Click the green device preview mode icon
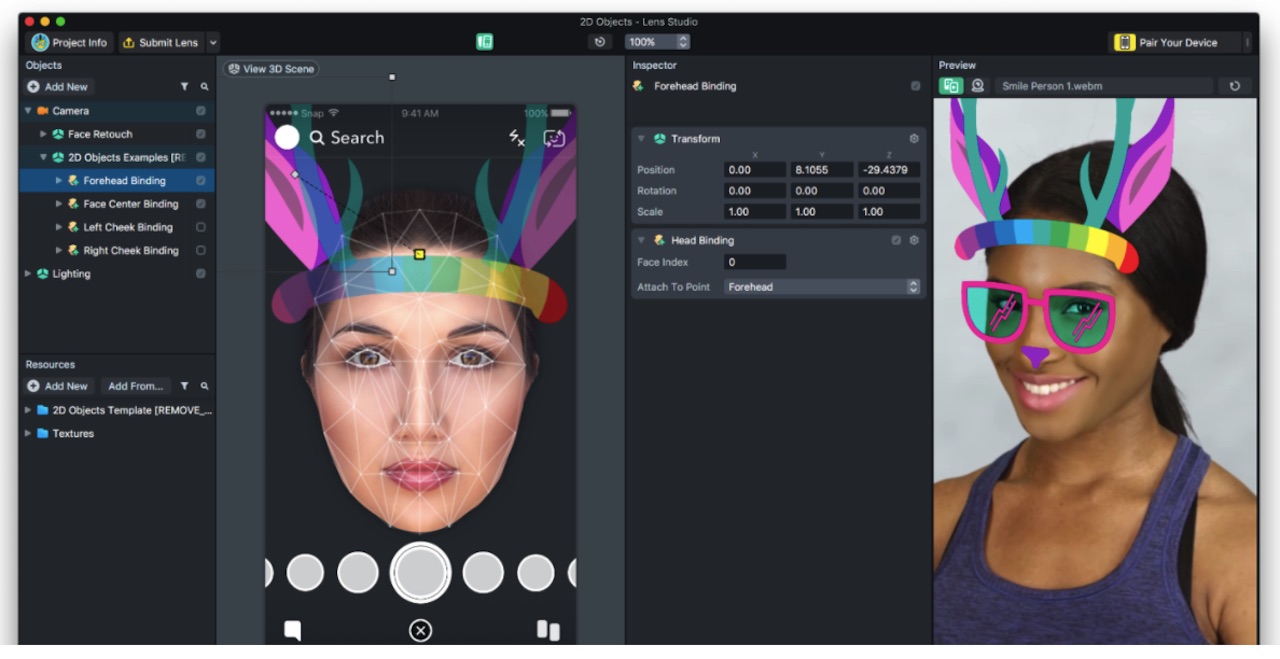The image size is (1280, 659). pos(951,86)
